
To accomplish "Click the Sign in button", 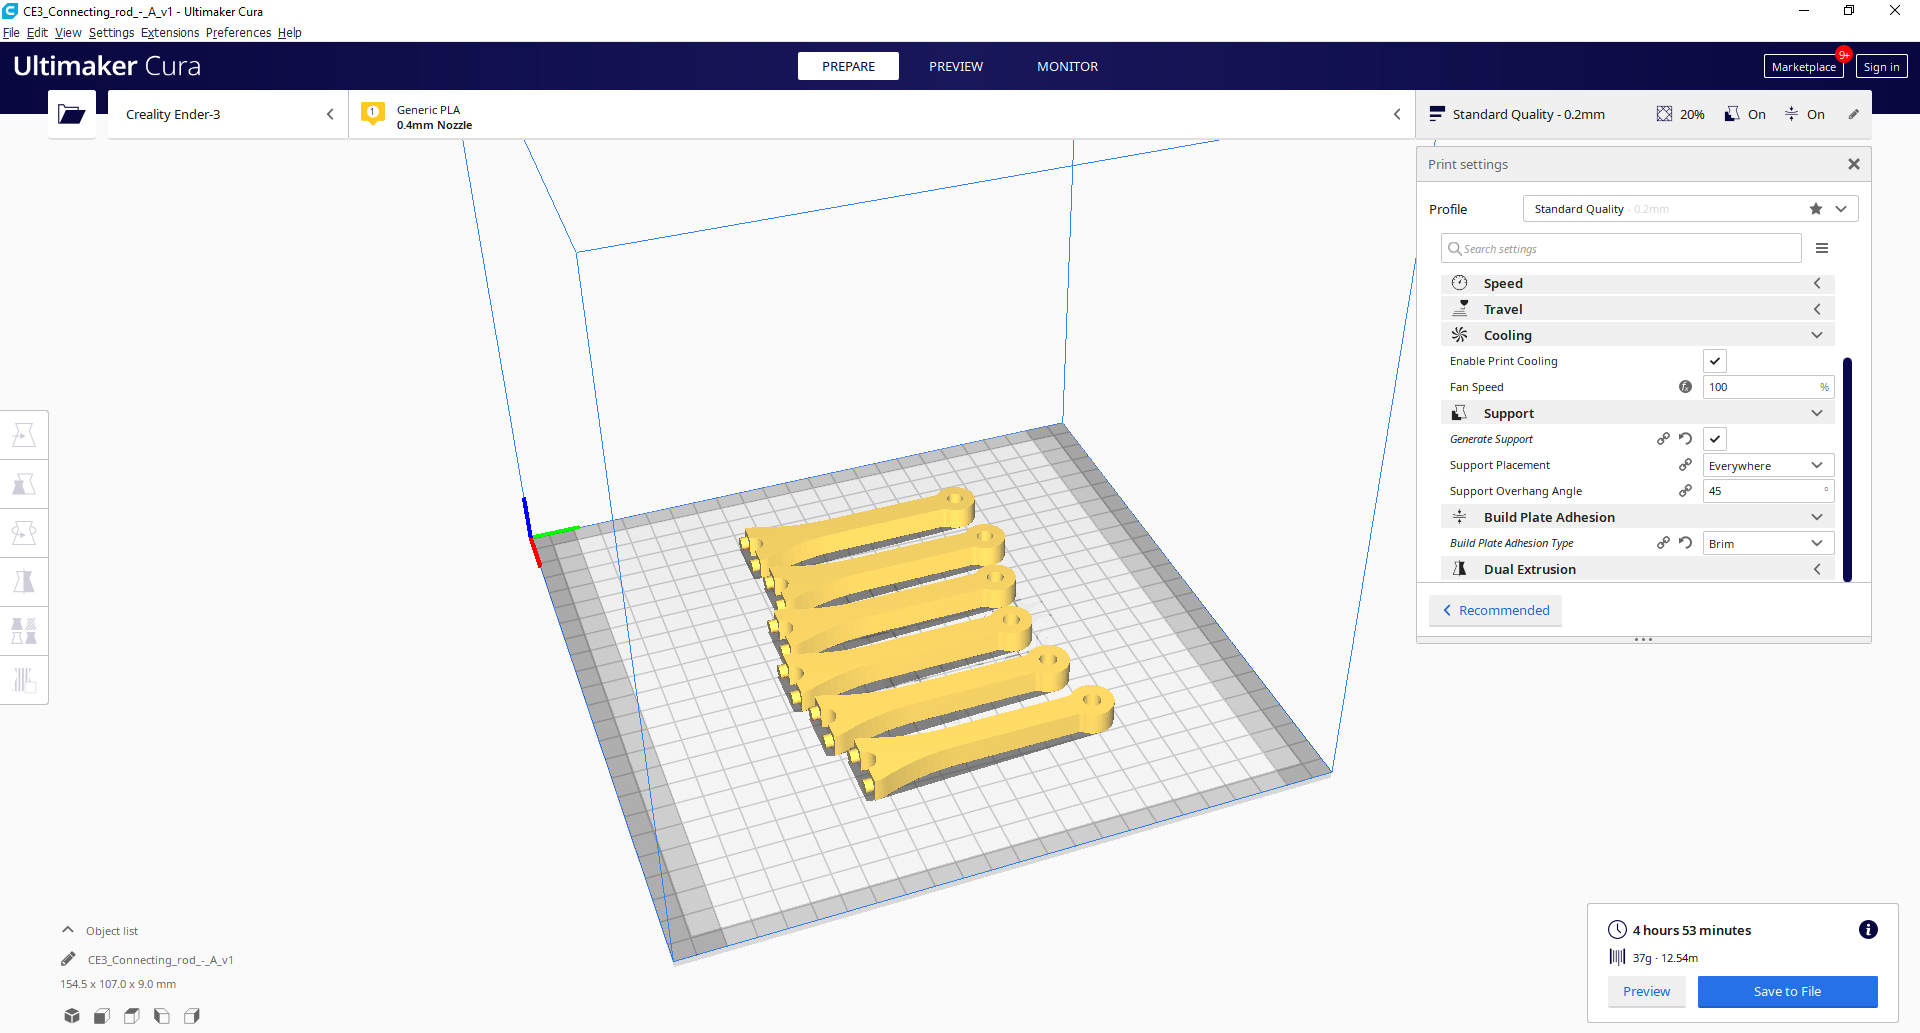I will pyautogui.click(x=1881, y=67).
